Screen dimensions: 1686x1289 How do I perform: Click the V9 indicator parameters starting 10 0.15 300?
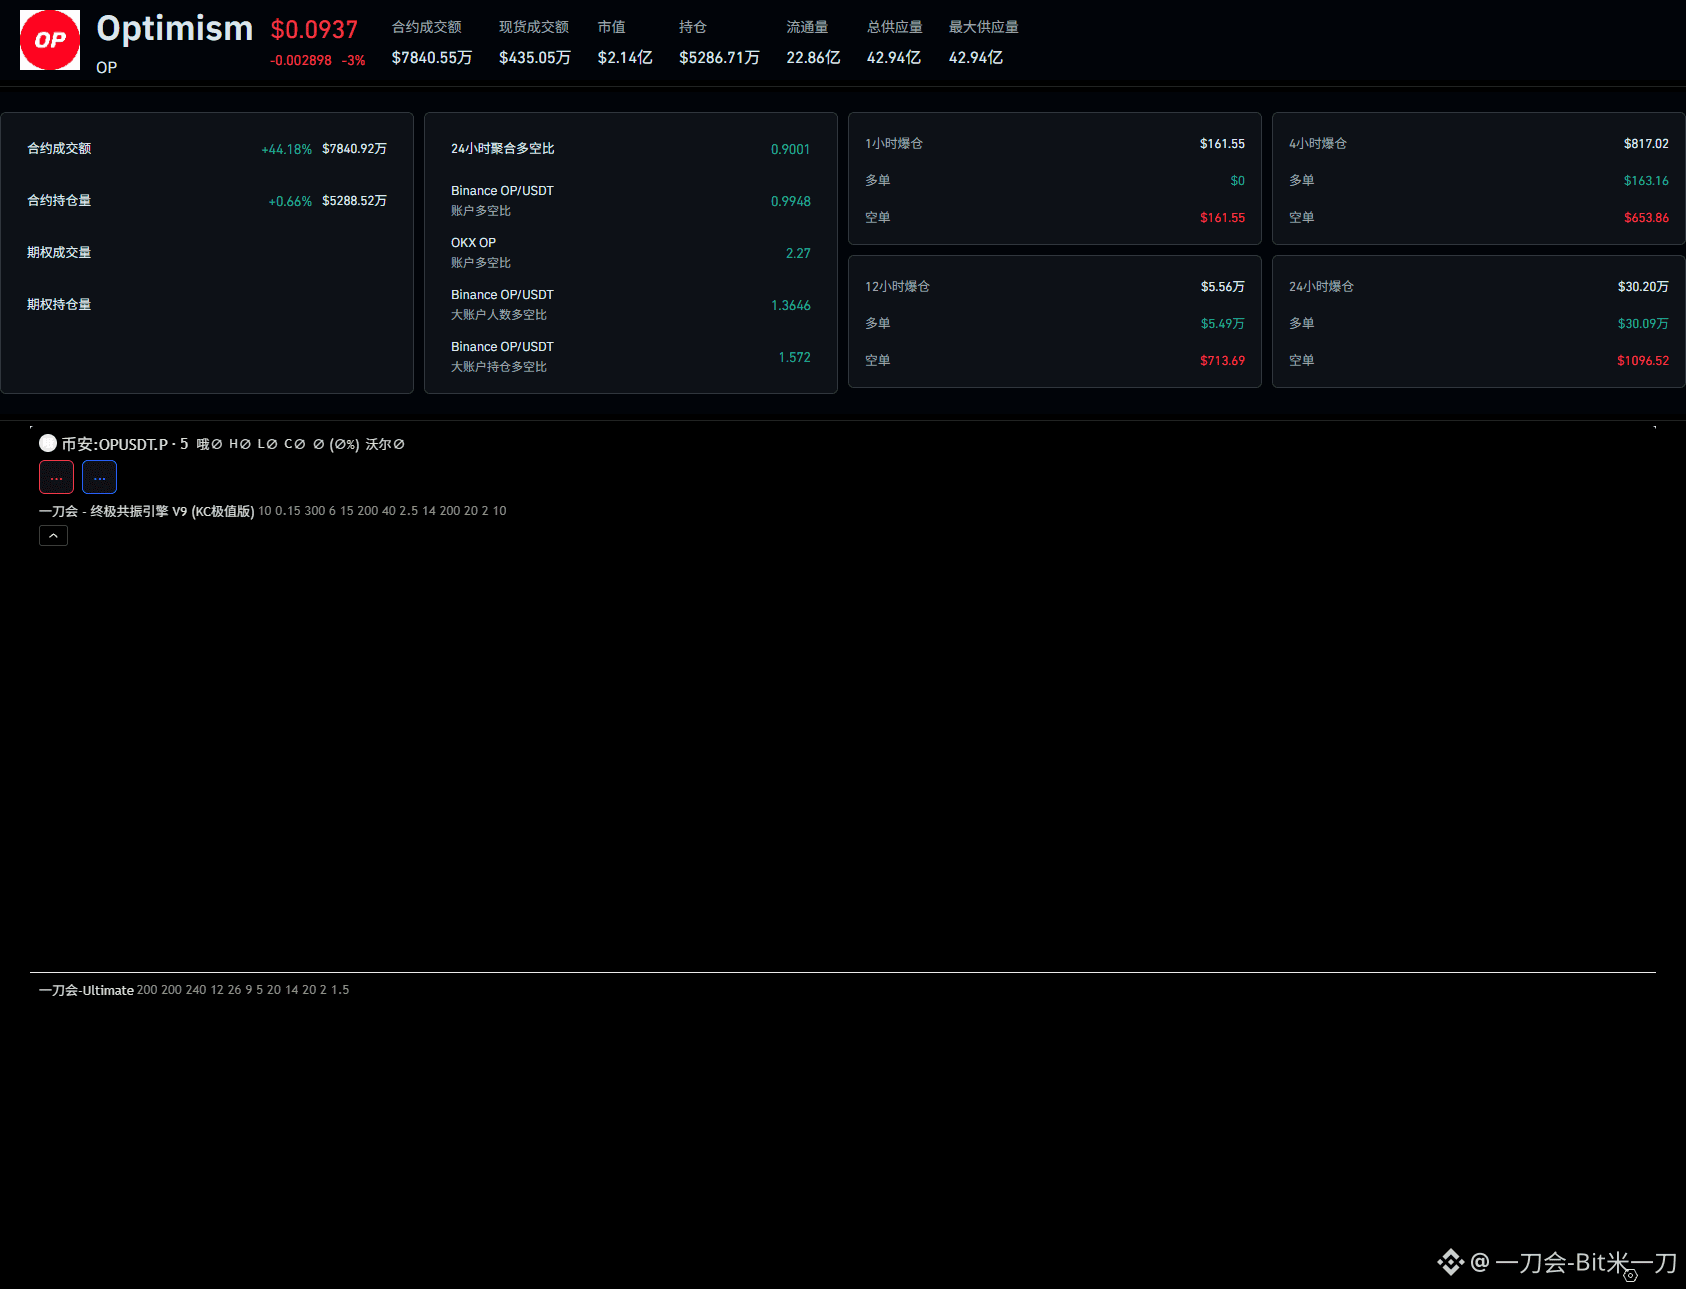pos(382,511)
